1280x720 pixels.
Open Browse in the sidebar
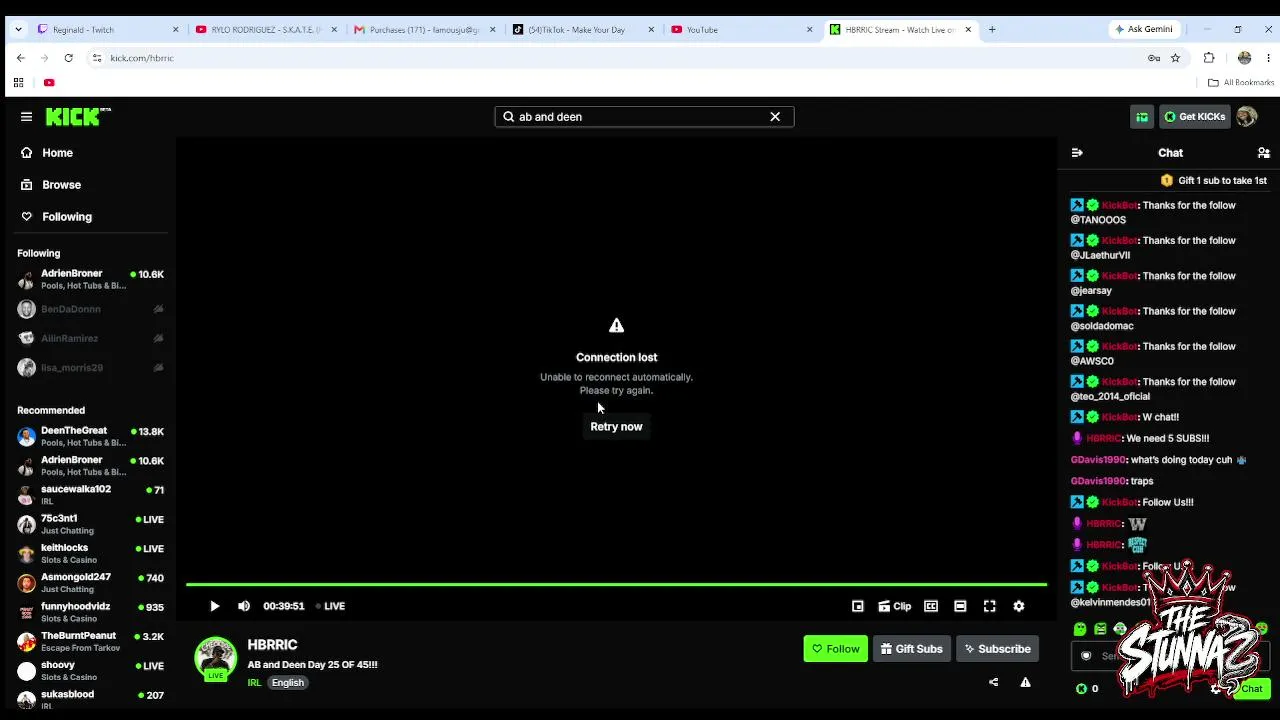[x=61, y=185]
